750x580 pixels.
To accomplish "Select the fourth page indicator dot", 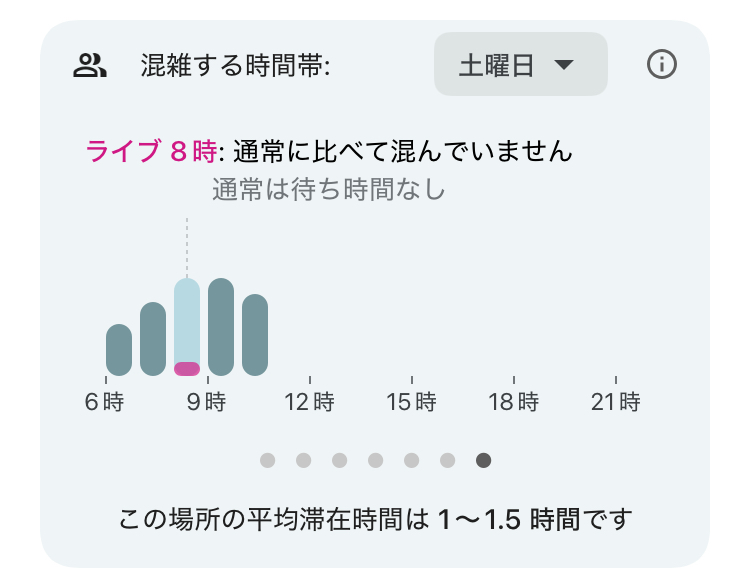I will pyautogui.click(x=375, y=460).
